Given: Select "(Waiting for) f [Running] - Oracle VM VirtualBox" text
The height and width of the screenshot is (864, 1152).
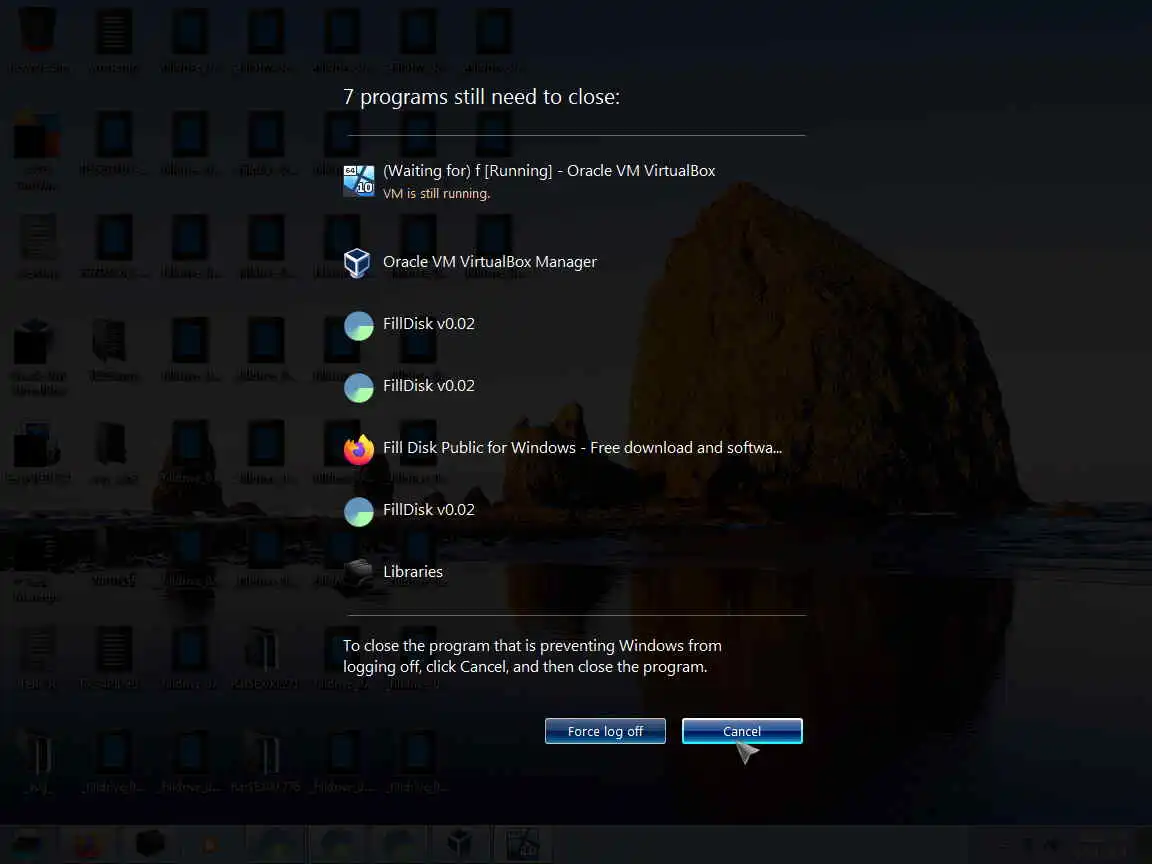Looking at the screenshot, I should (549, 171).
